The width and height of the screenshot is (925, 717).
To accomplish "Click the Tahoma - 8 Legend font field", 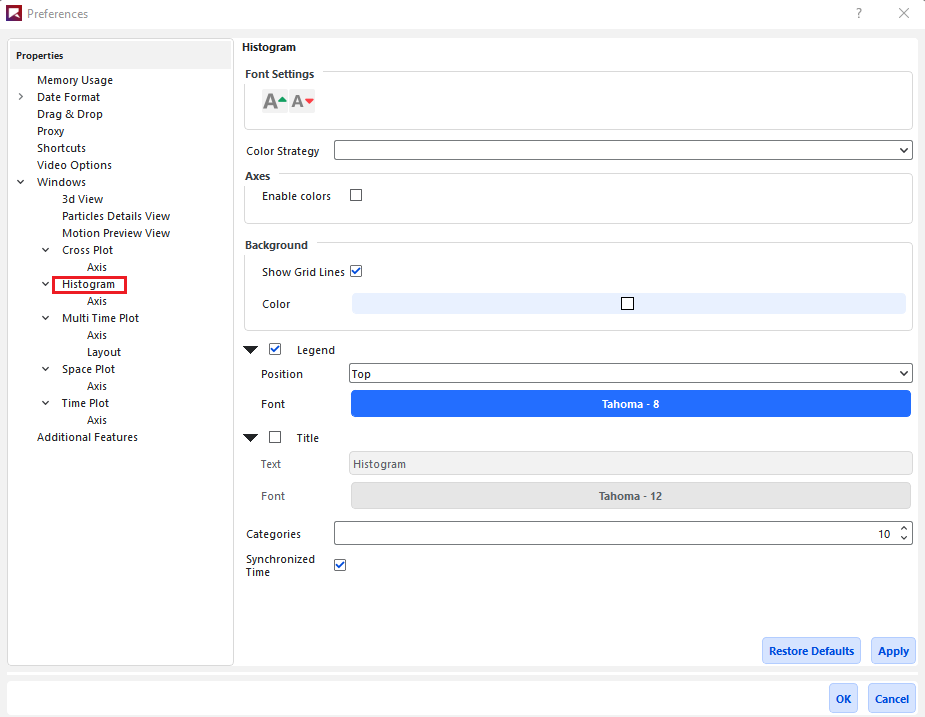I will pyautogui.click(x=630, y=403).
